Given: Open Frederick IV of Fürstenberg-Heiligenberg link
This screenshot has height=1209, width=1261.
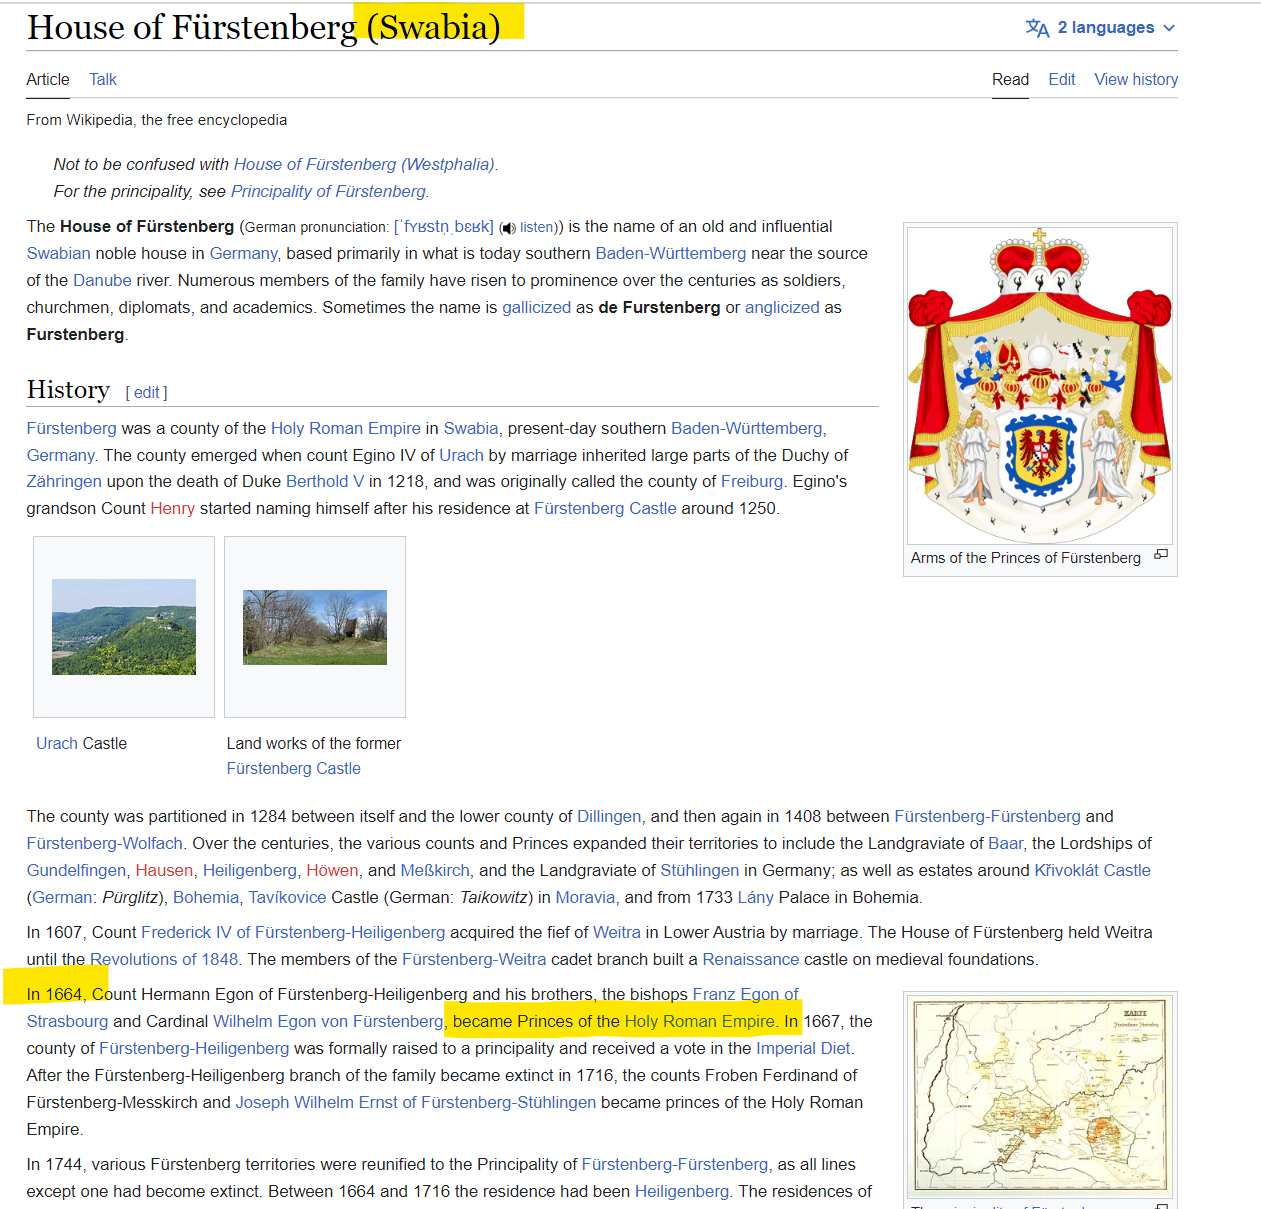Looking at the screenshot, I should tap(293, 932).
